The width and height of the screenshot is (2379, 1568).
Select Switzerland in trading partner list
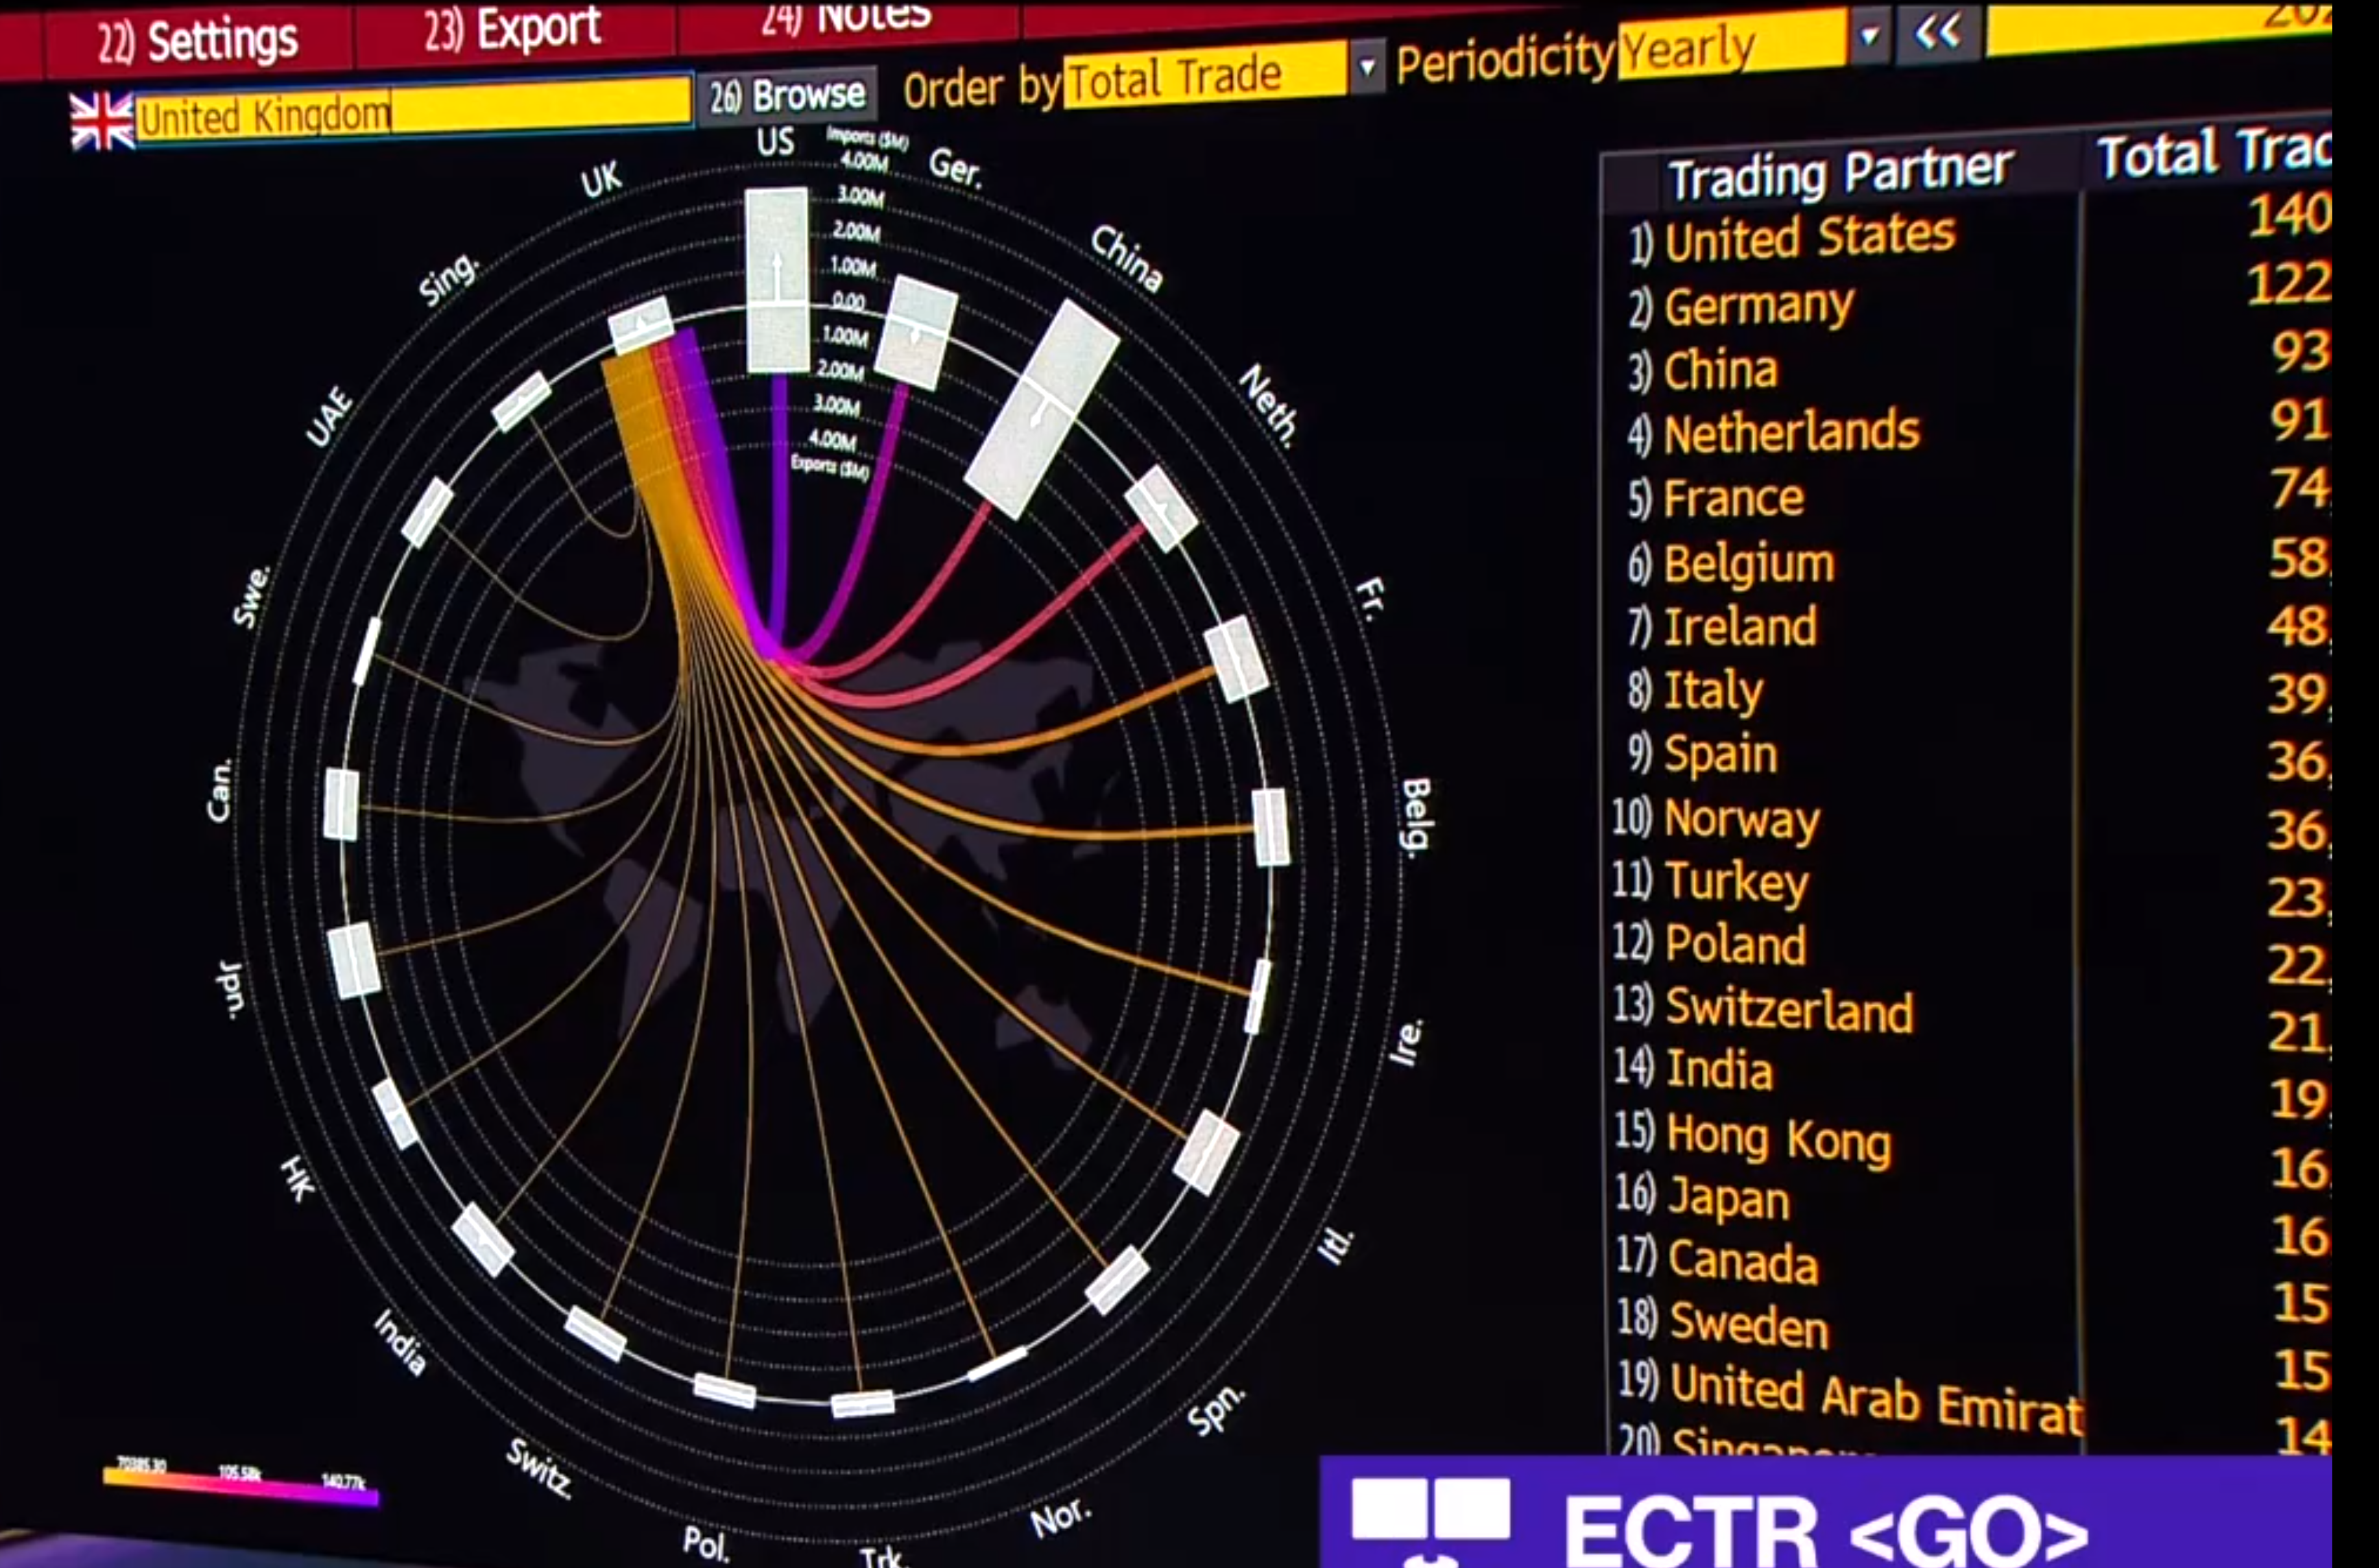pos(1788,1009)
